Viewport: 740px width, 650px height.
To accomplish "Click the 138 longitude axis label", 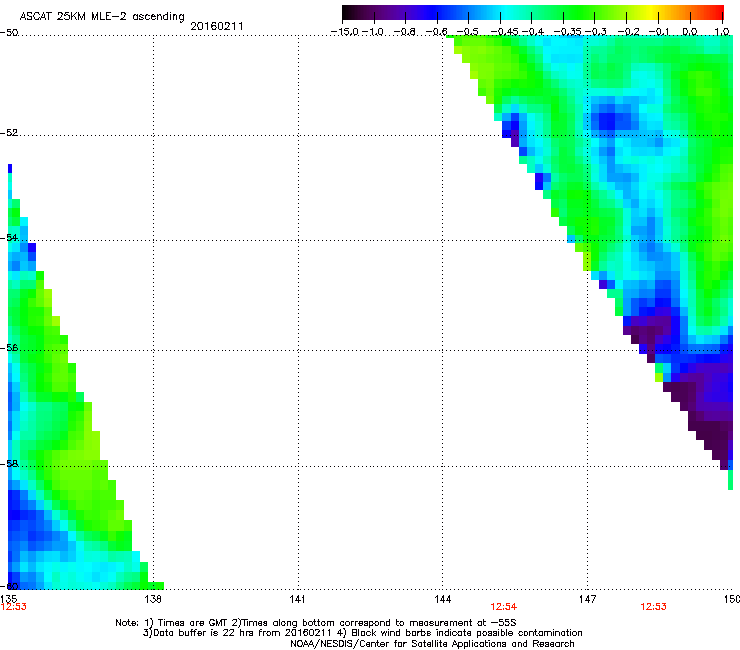I will coord(153,599).
